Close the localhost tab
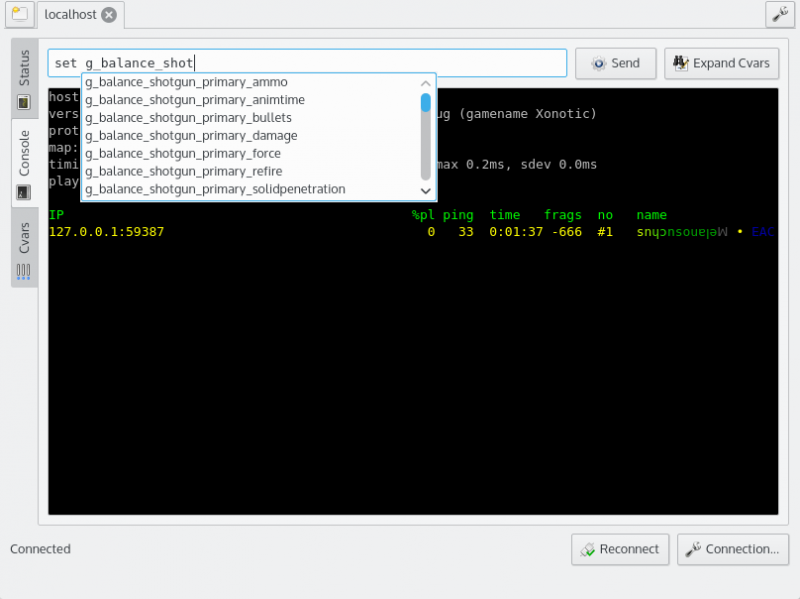 (109, 15)
